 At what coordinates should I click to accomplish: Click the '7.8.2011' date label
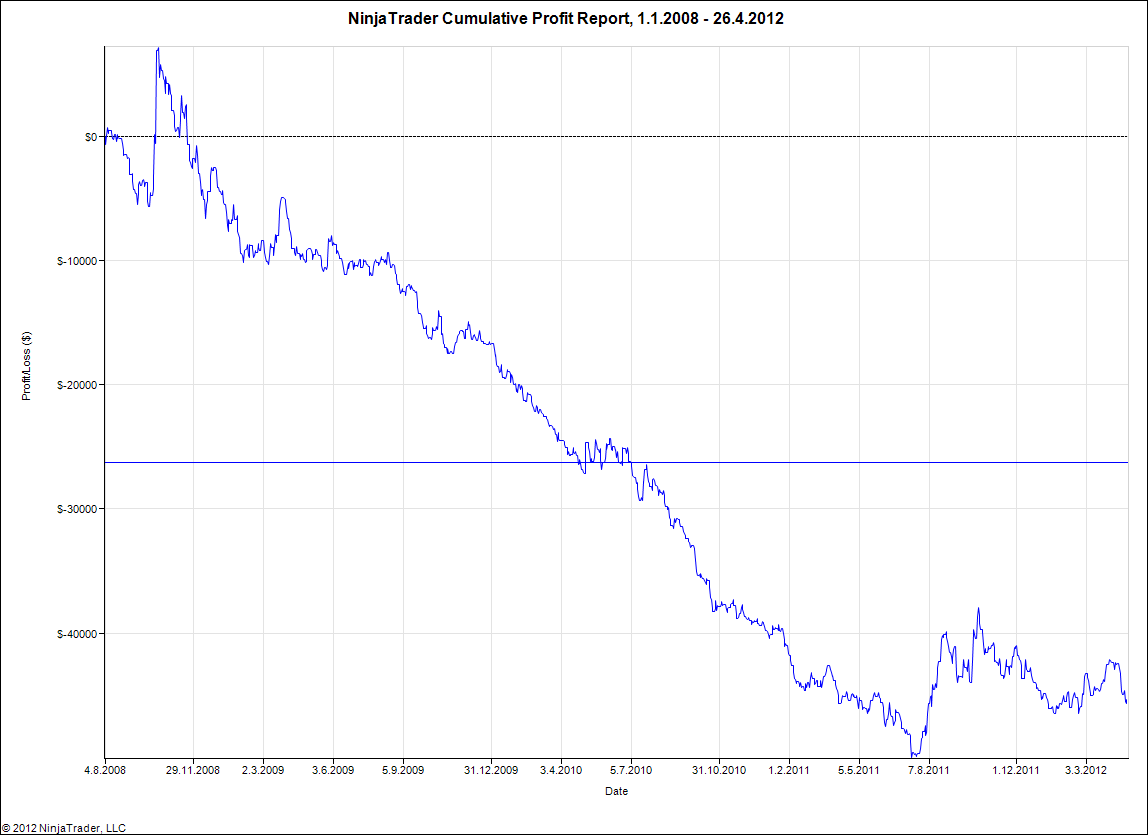pos(929,770)
